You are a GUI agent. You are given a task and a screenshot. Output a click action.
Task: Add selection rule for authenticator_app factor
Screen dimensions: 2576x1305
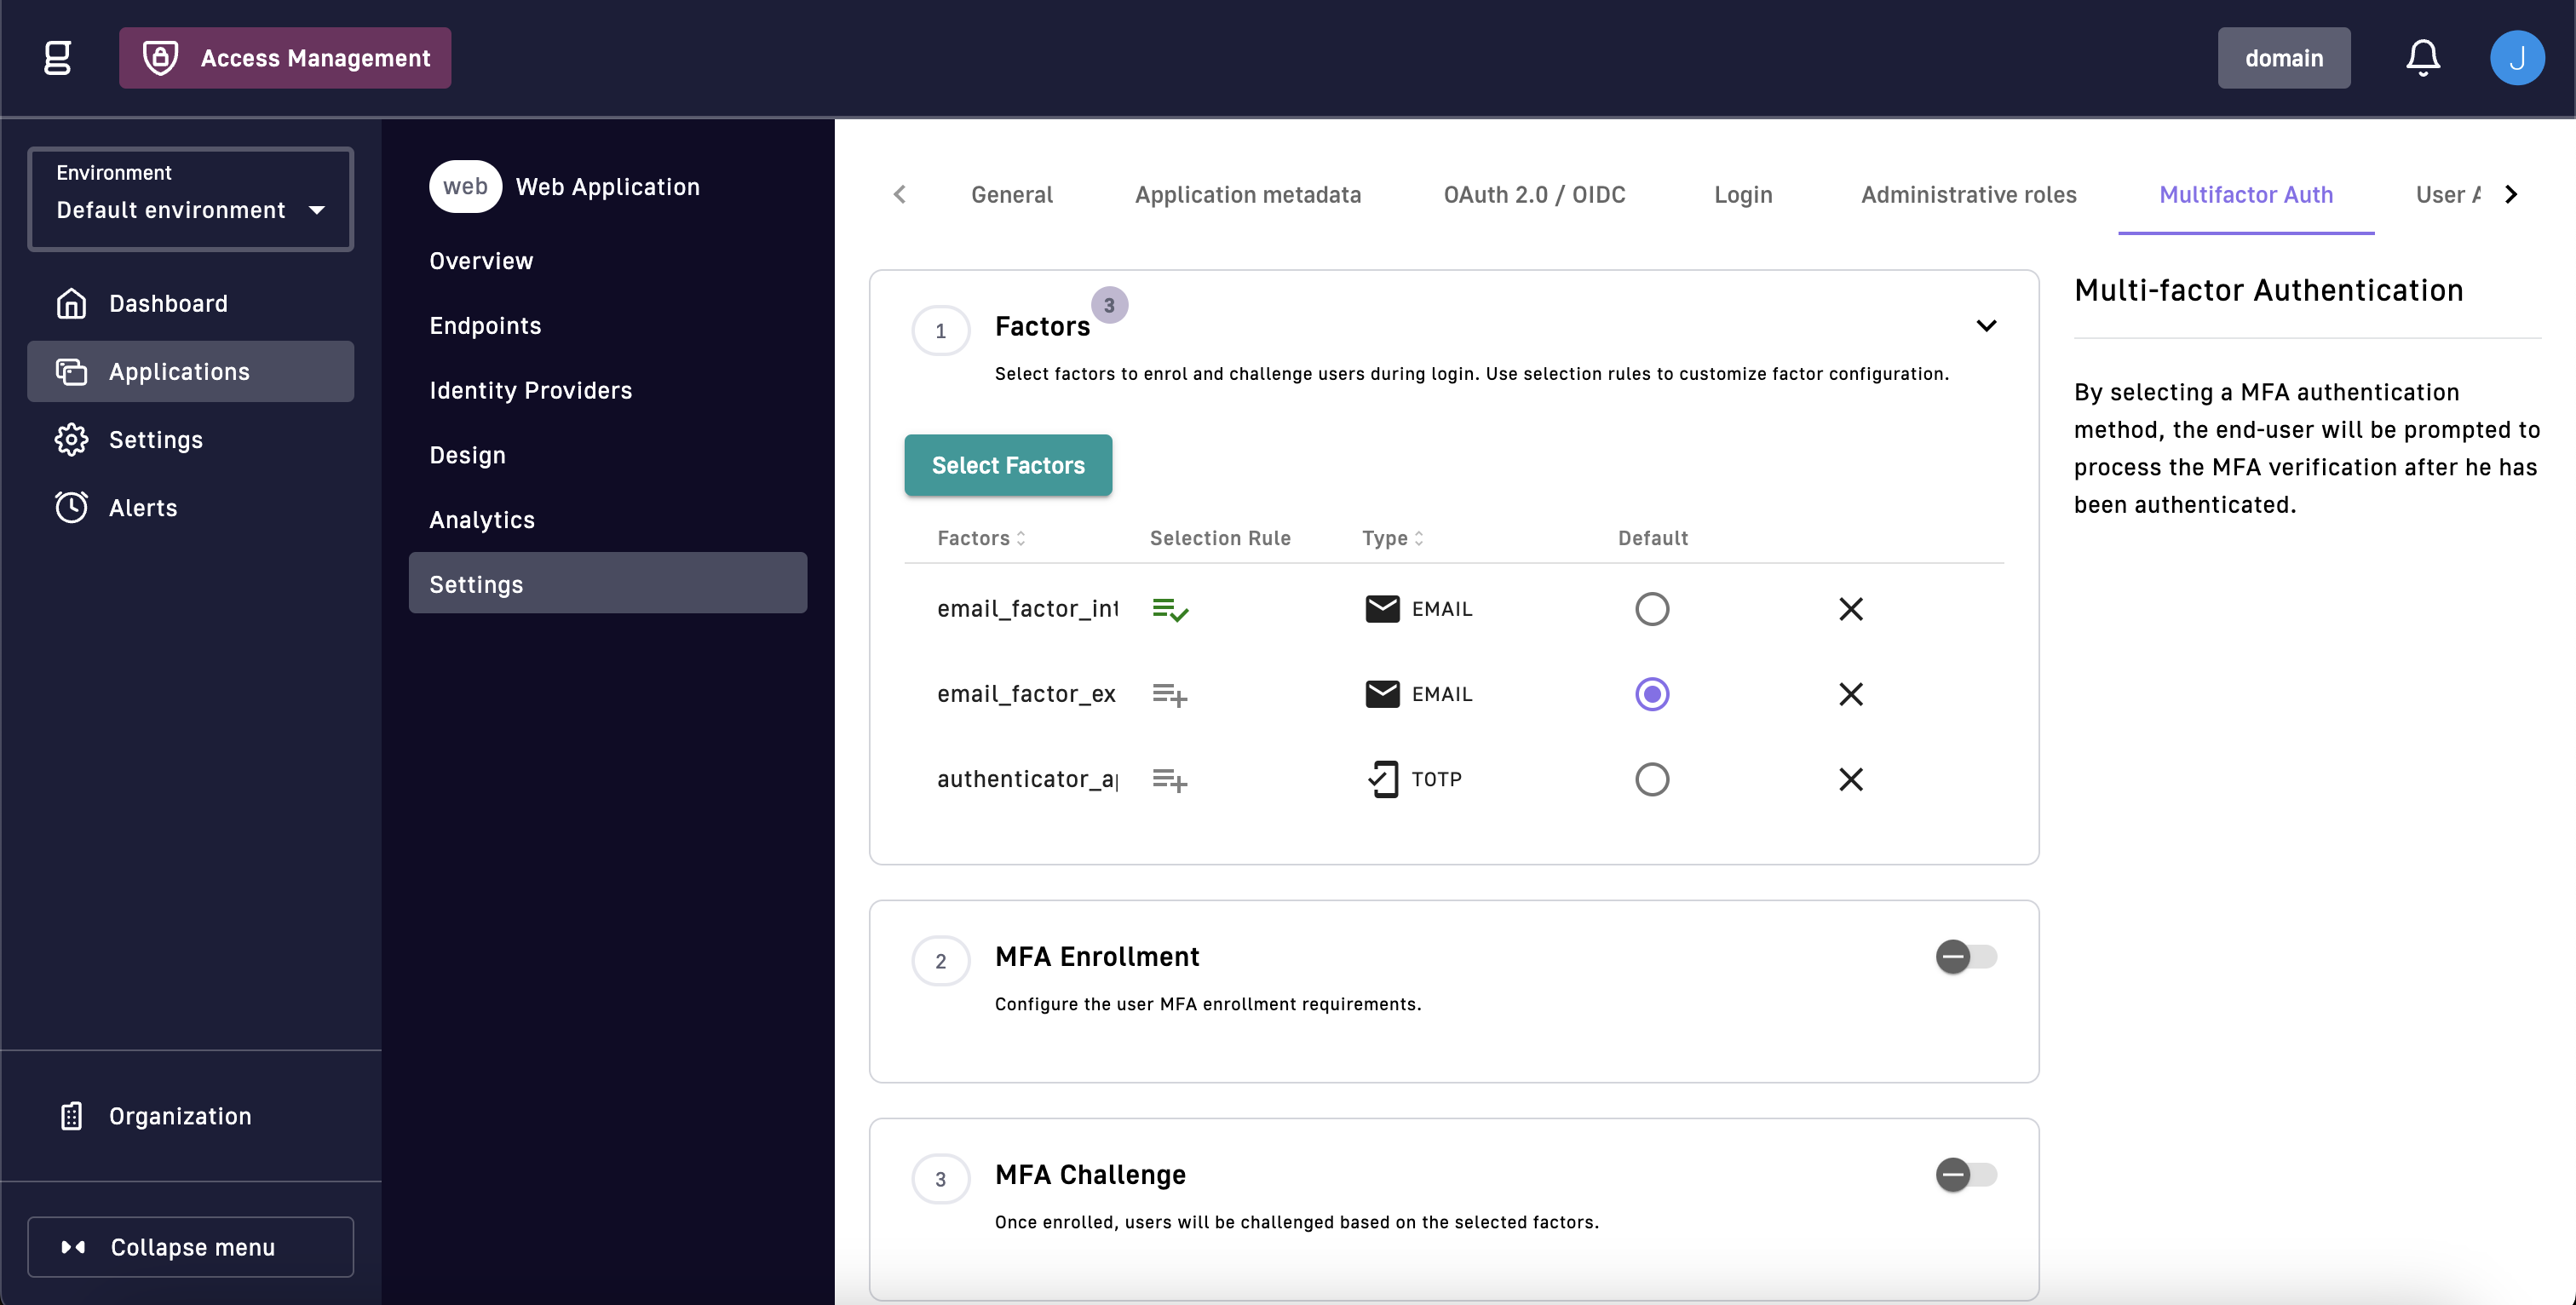click(1169, 779)
